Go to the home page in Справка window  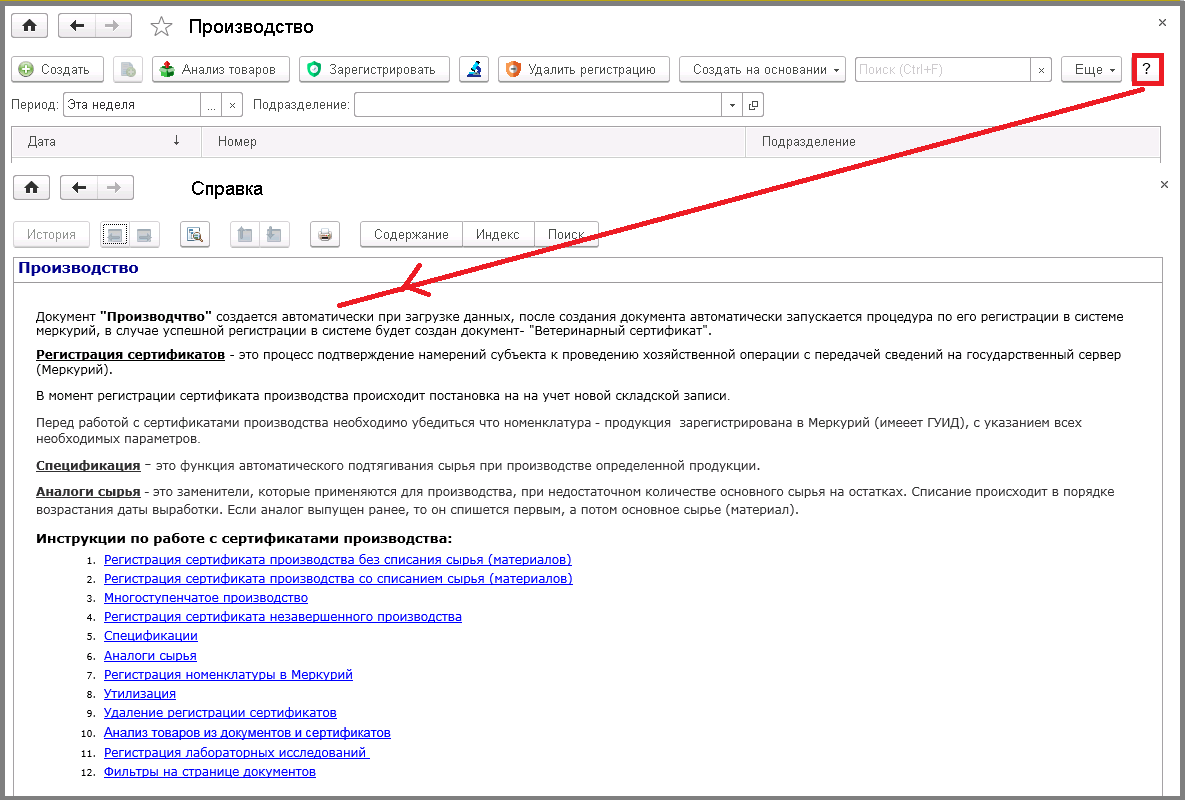31,187
